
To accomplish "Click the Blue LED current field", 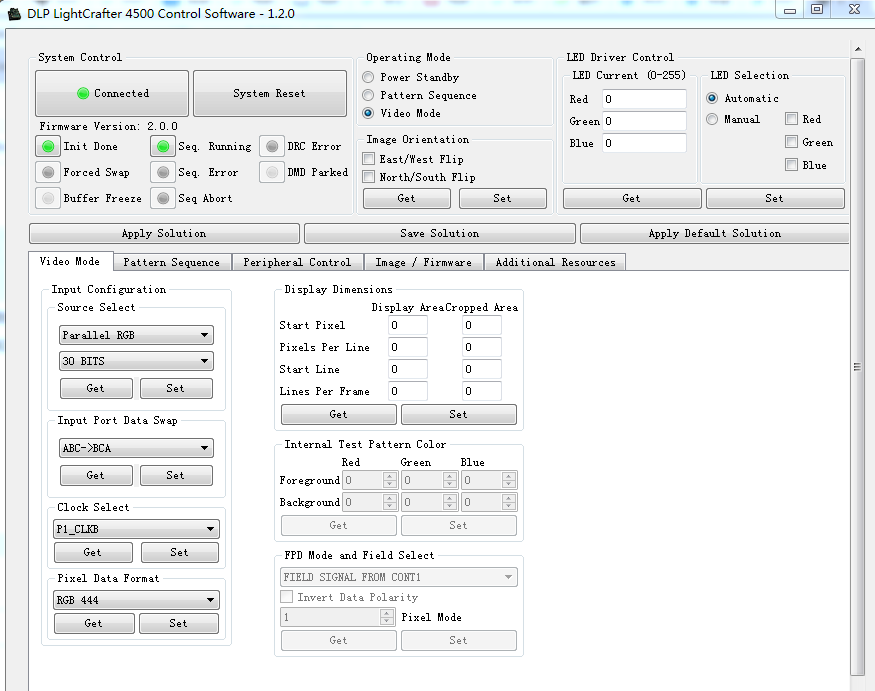I will point(645,143).
